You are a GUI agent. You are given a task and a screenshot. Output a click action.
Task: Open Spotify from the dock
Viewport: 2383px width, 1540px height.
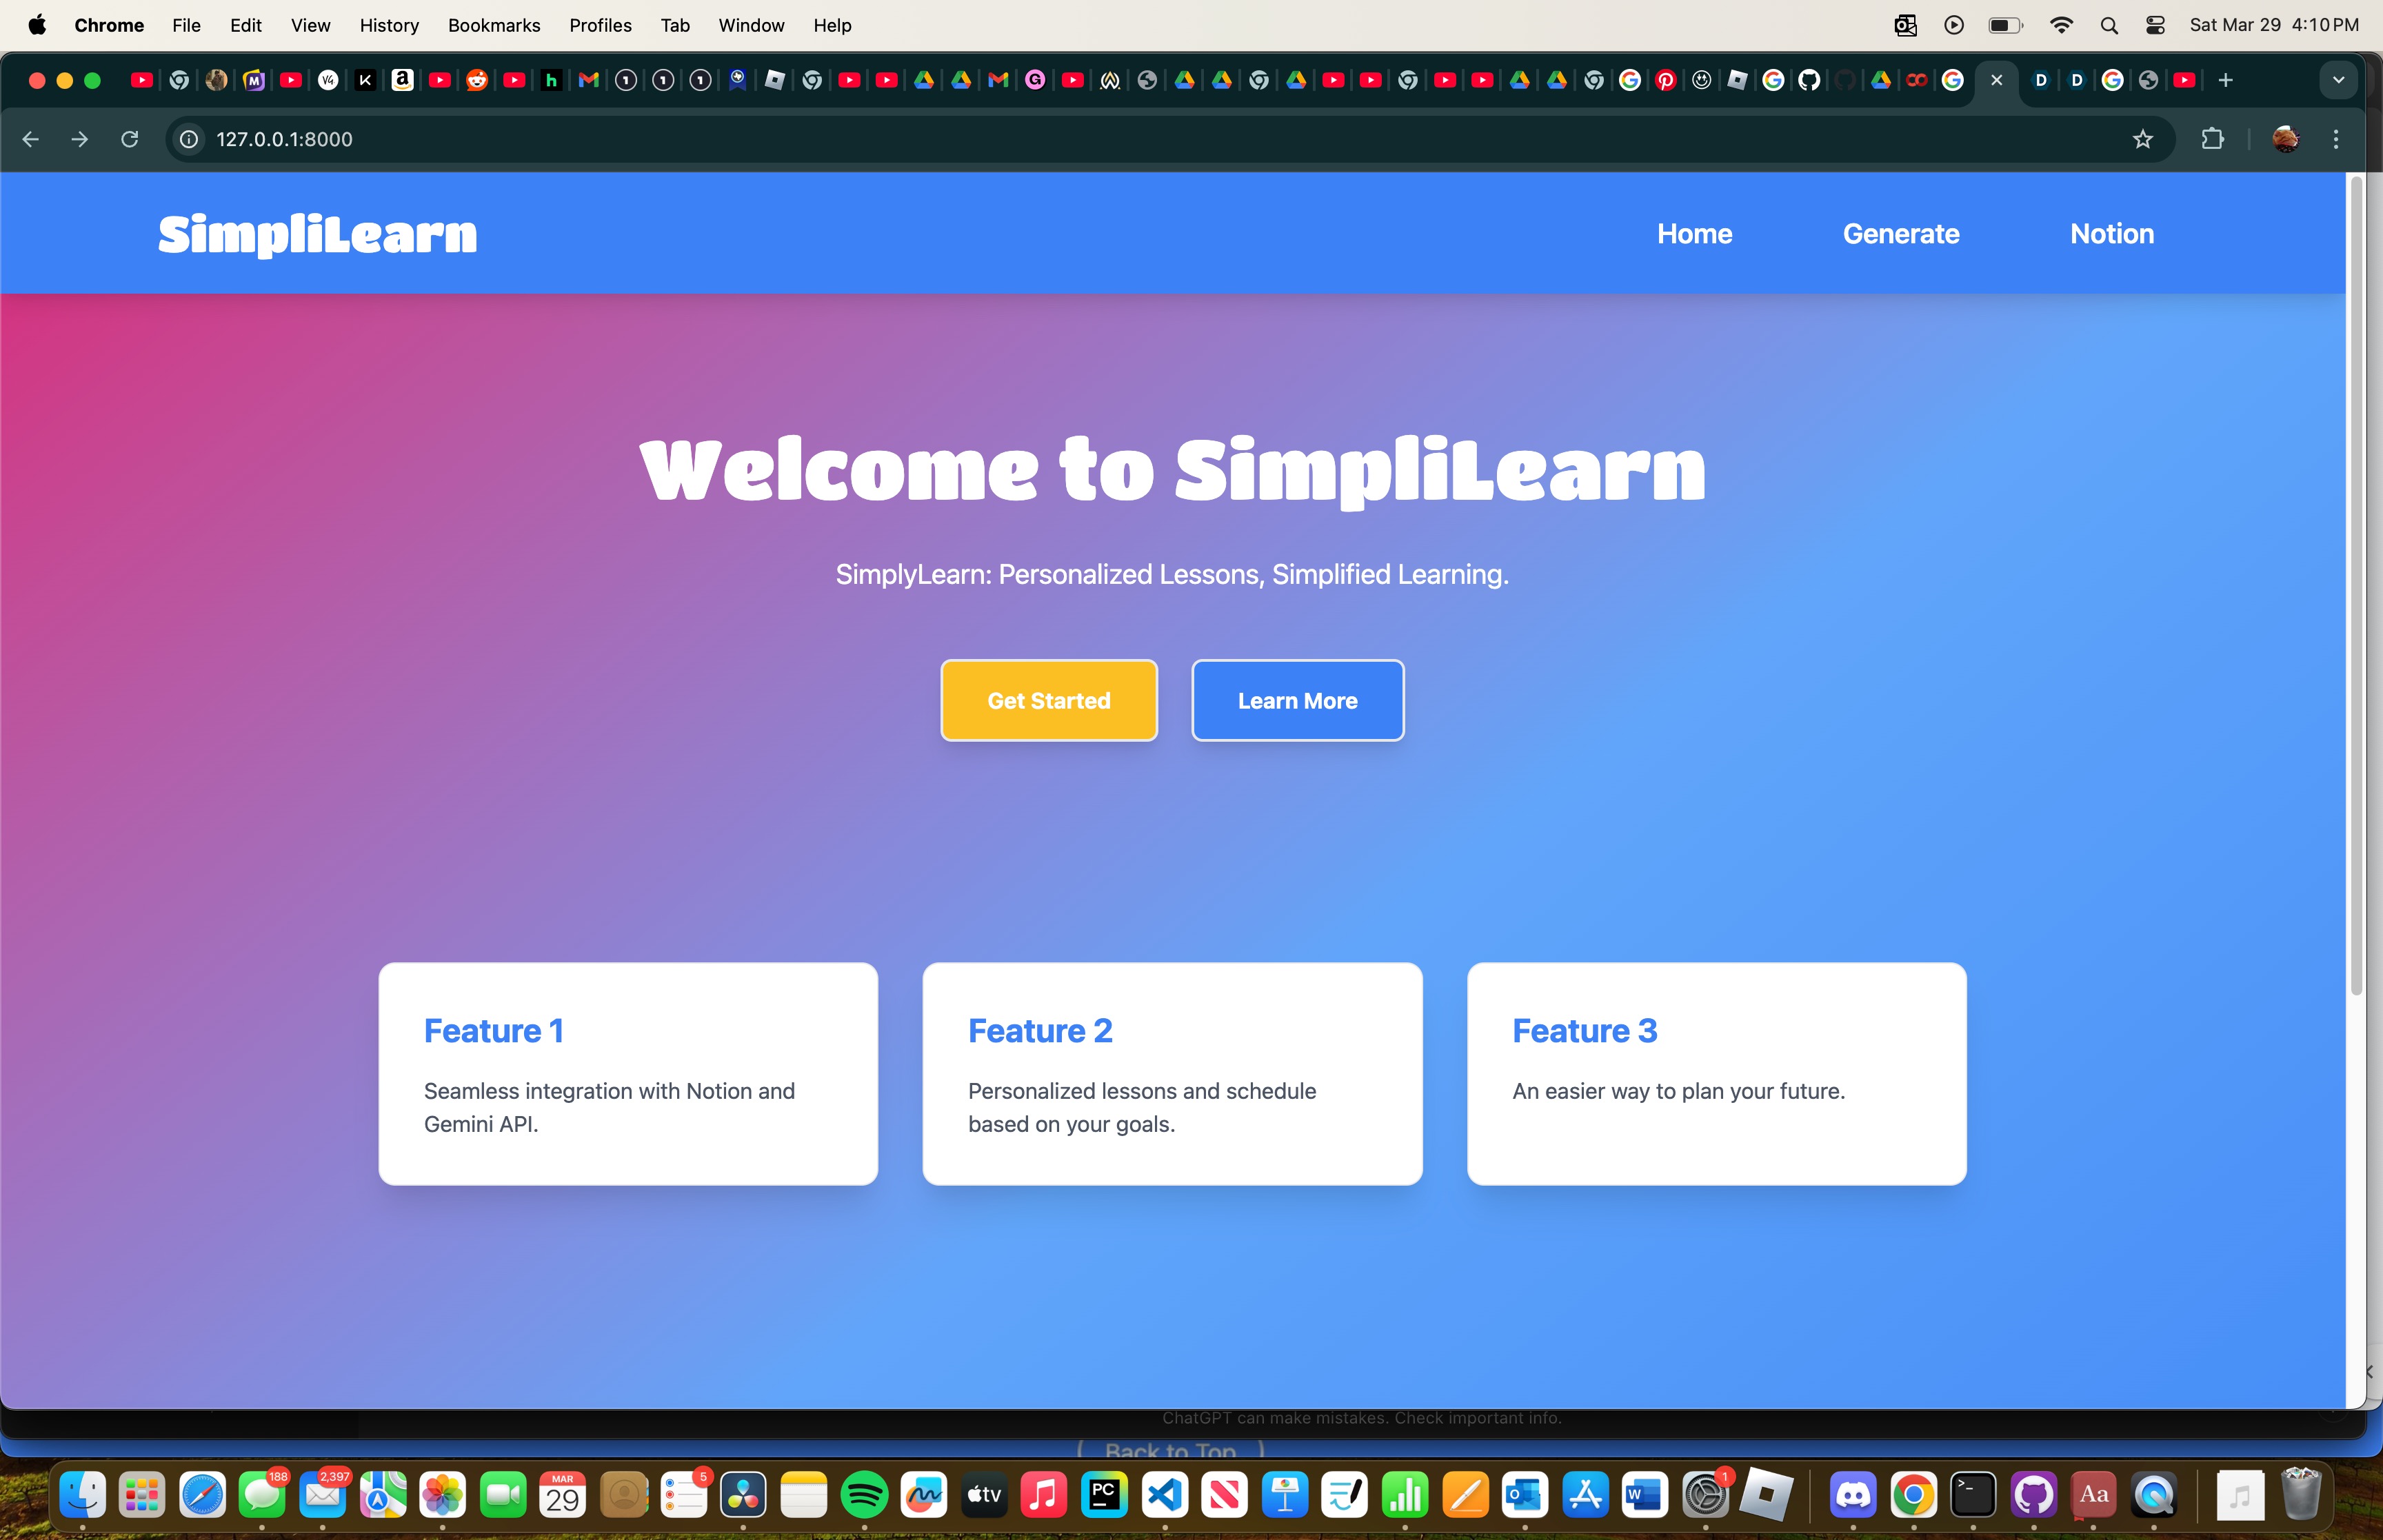[x=864, y=1495]
